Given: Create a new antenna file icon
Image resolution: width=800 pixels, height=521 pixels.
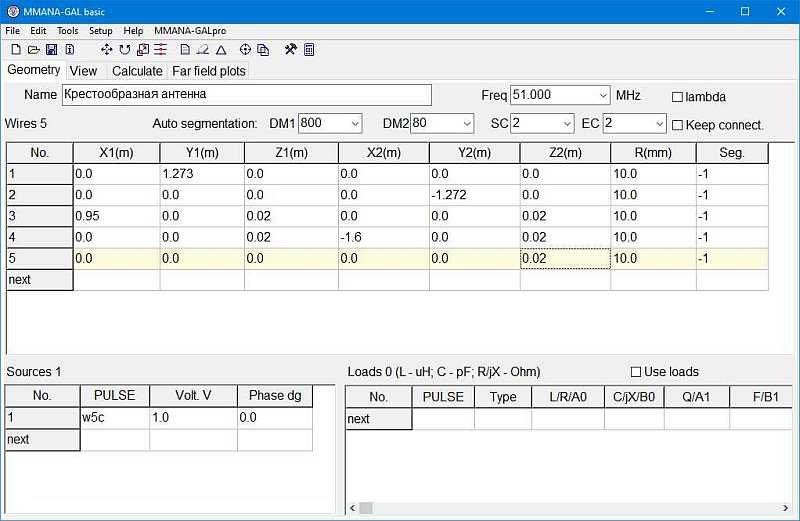Looking at the screenshot, I should [x=16, y=49].
